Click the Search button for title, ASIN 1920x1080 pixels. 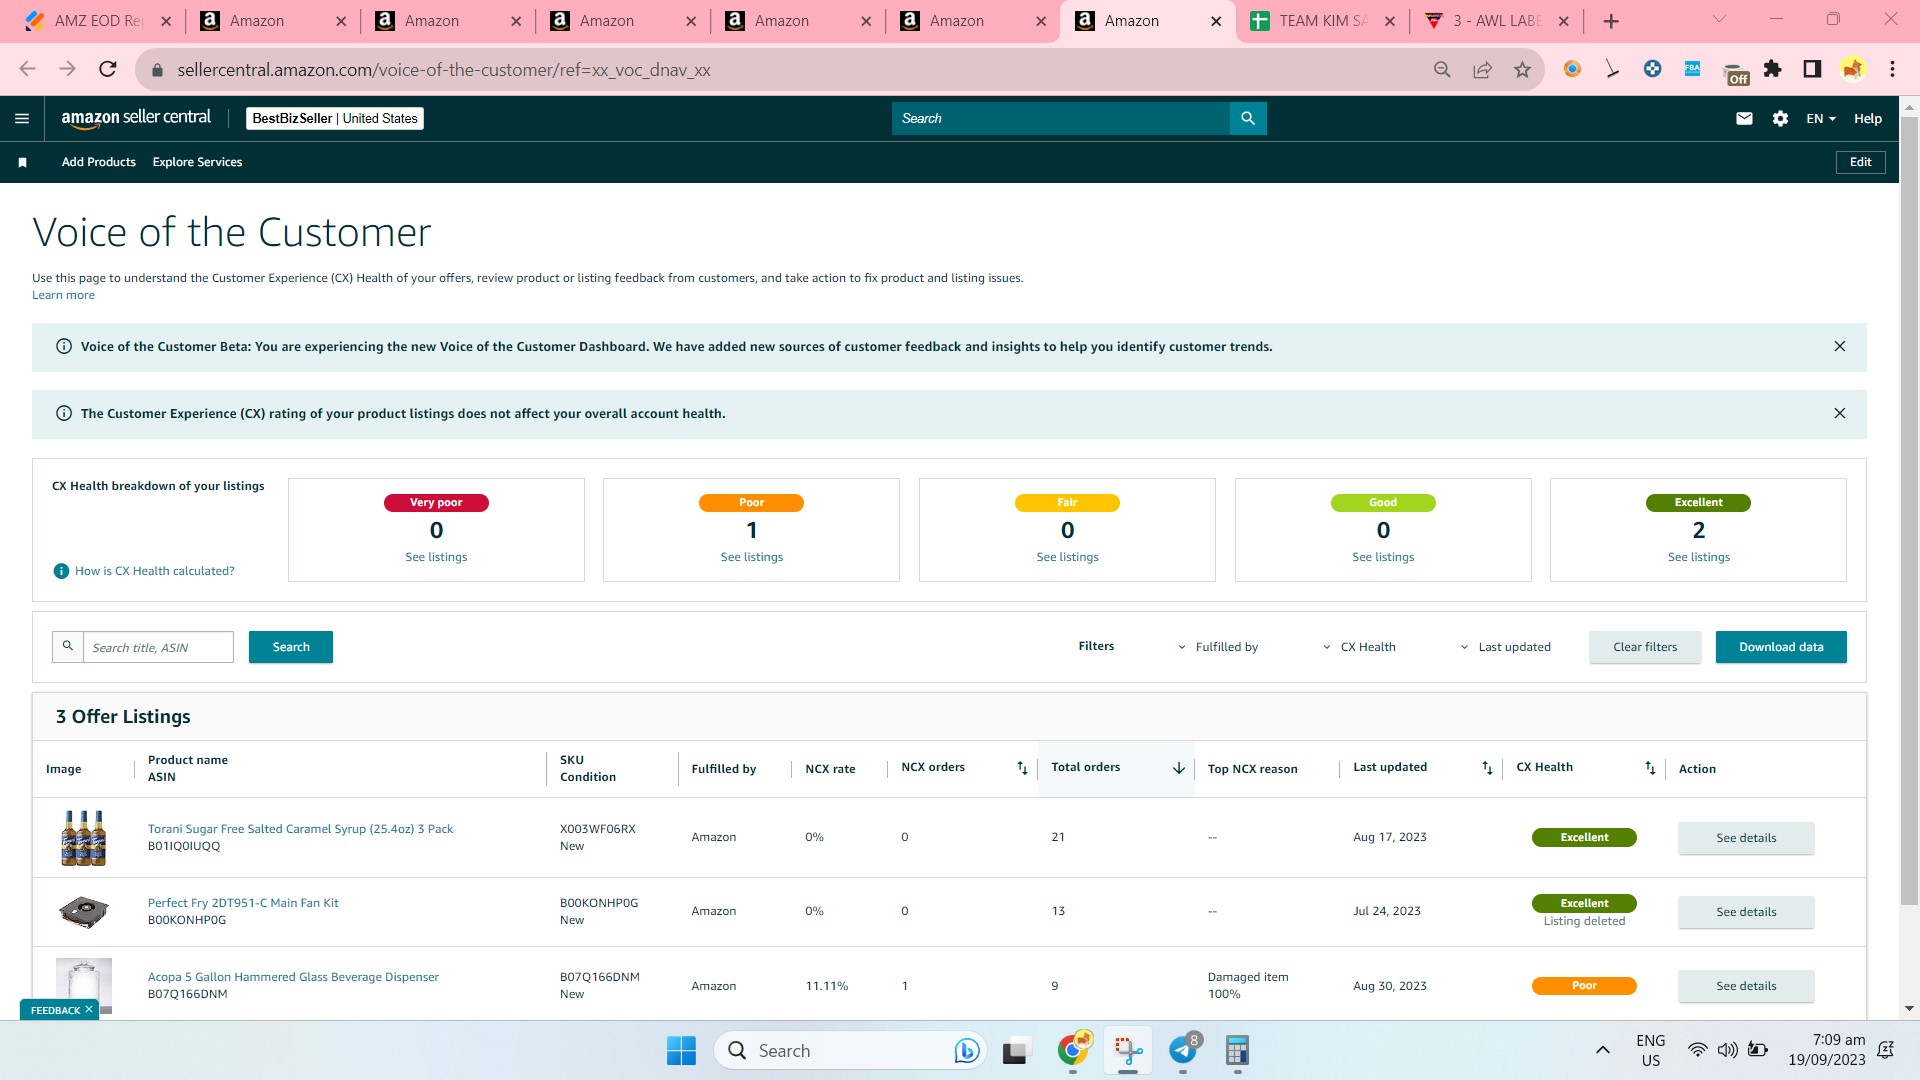point(291,647)
